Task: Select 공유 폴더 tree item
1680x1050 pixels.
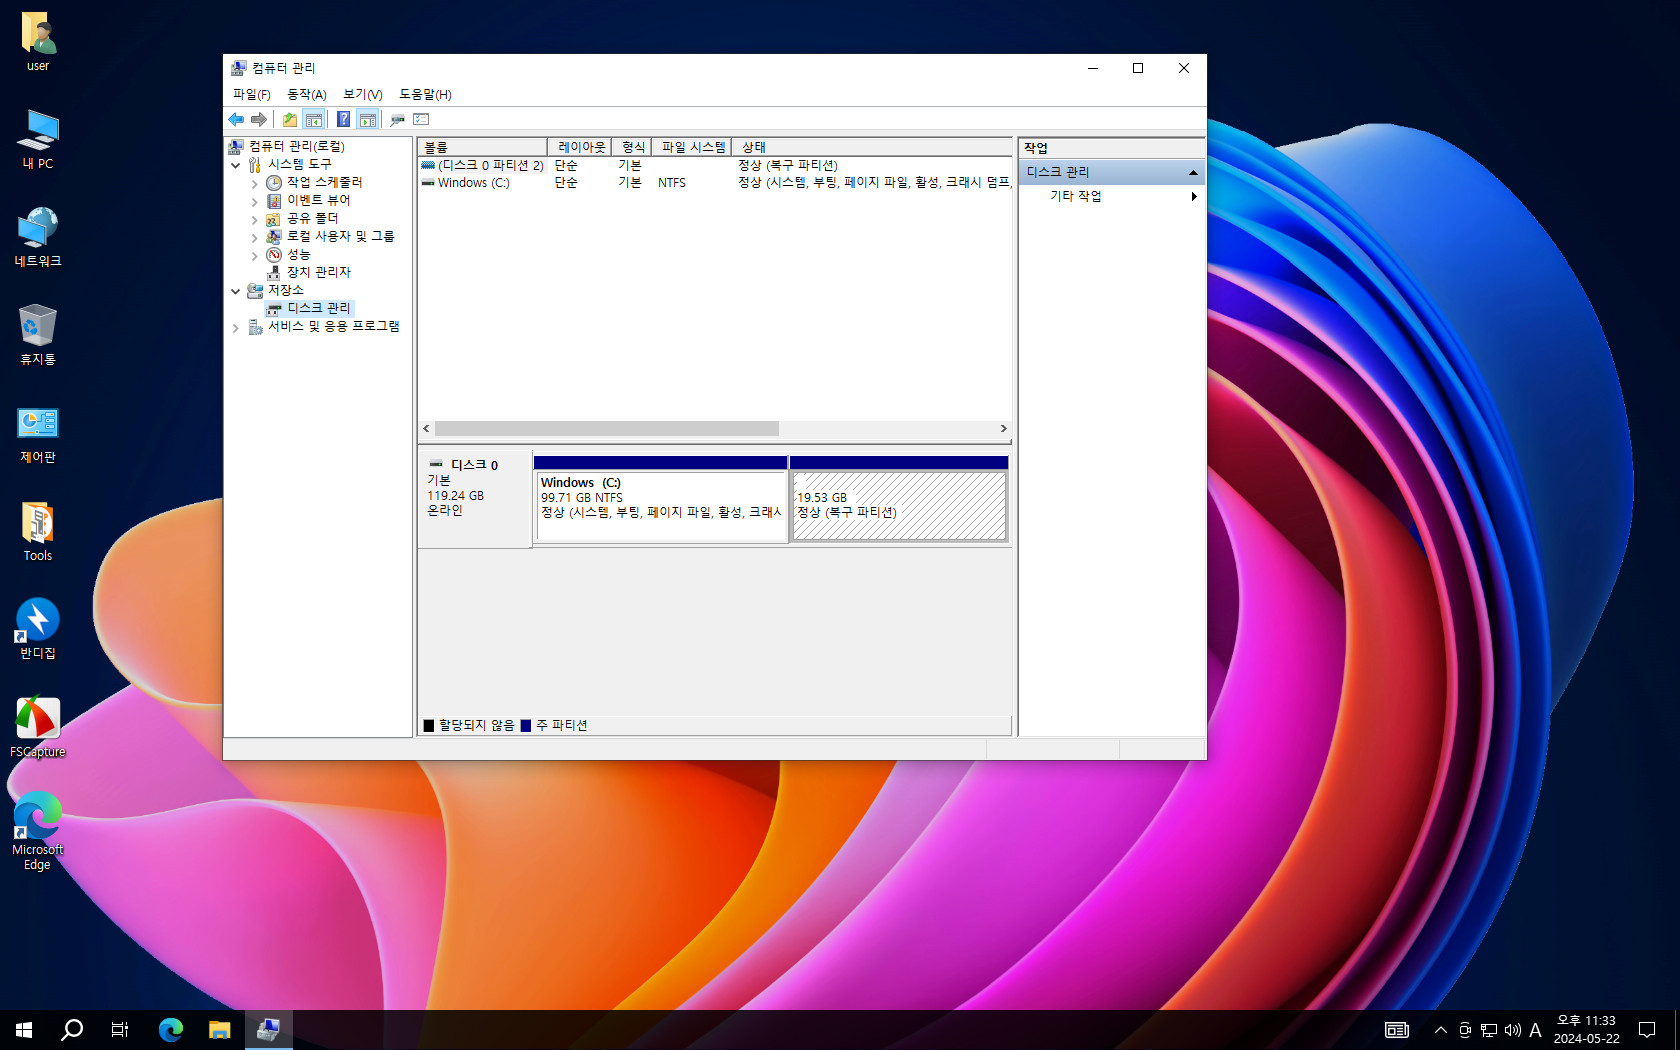Action: click(x=312, y=218)
